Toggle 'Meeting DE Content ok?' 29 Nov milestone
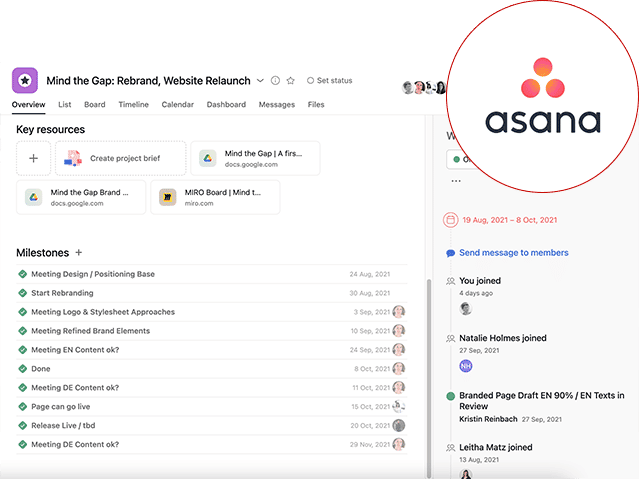The width and height of the screenshot is (639, 479). tap(22, 444)
